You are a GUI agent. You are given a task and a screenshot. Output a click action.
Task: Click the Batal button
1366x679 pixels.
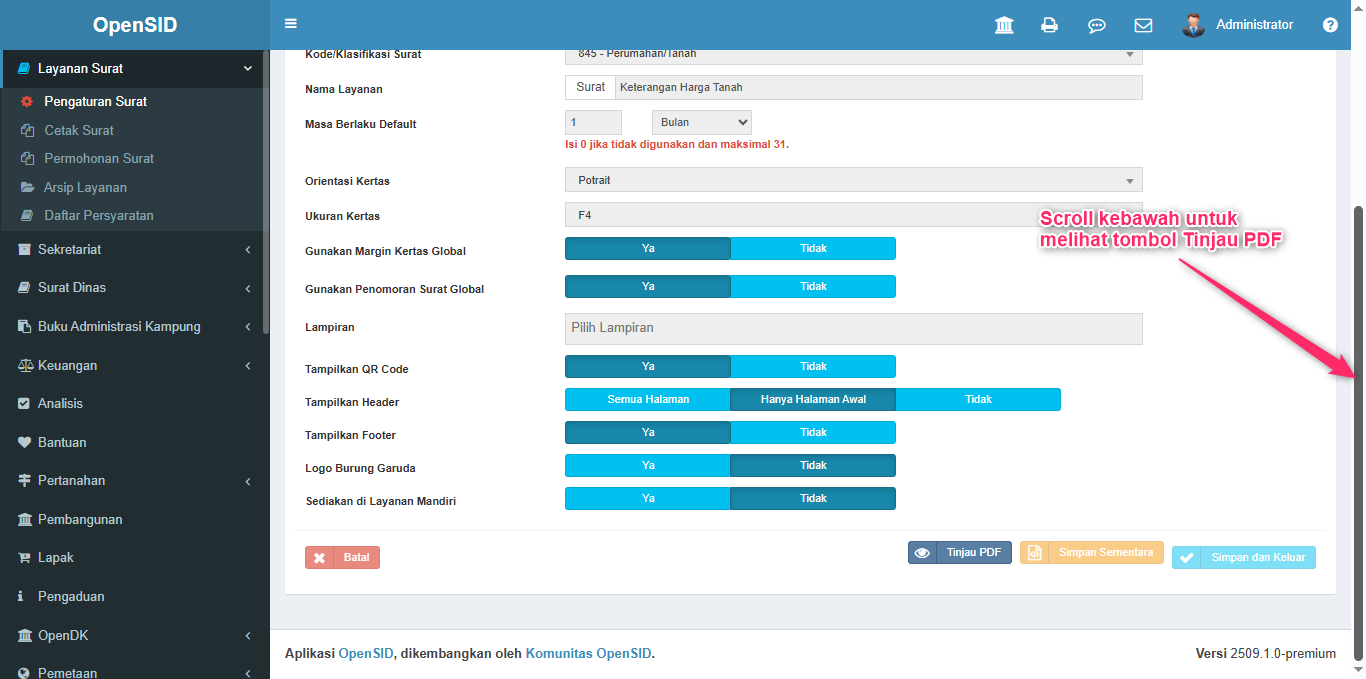342,558
